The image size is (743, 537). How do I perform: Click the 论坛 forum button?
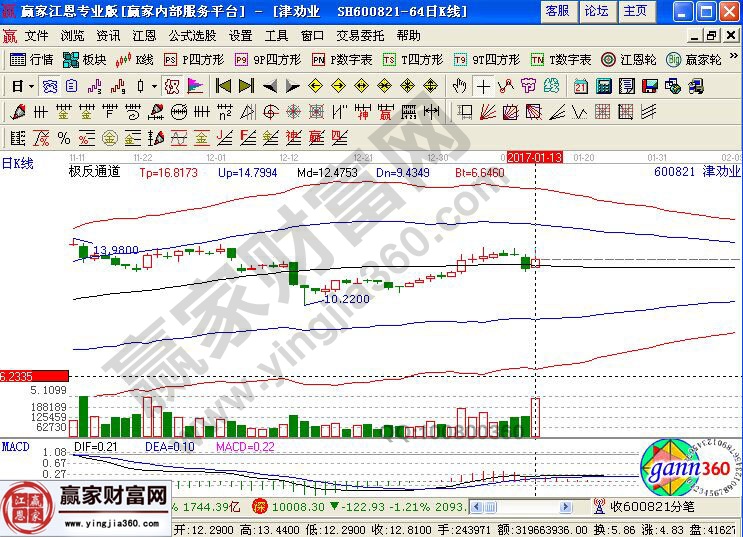click(x=597, y=11)
